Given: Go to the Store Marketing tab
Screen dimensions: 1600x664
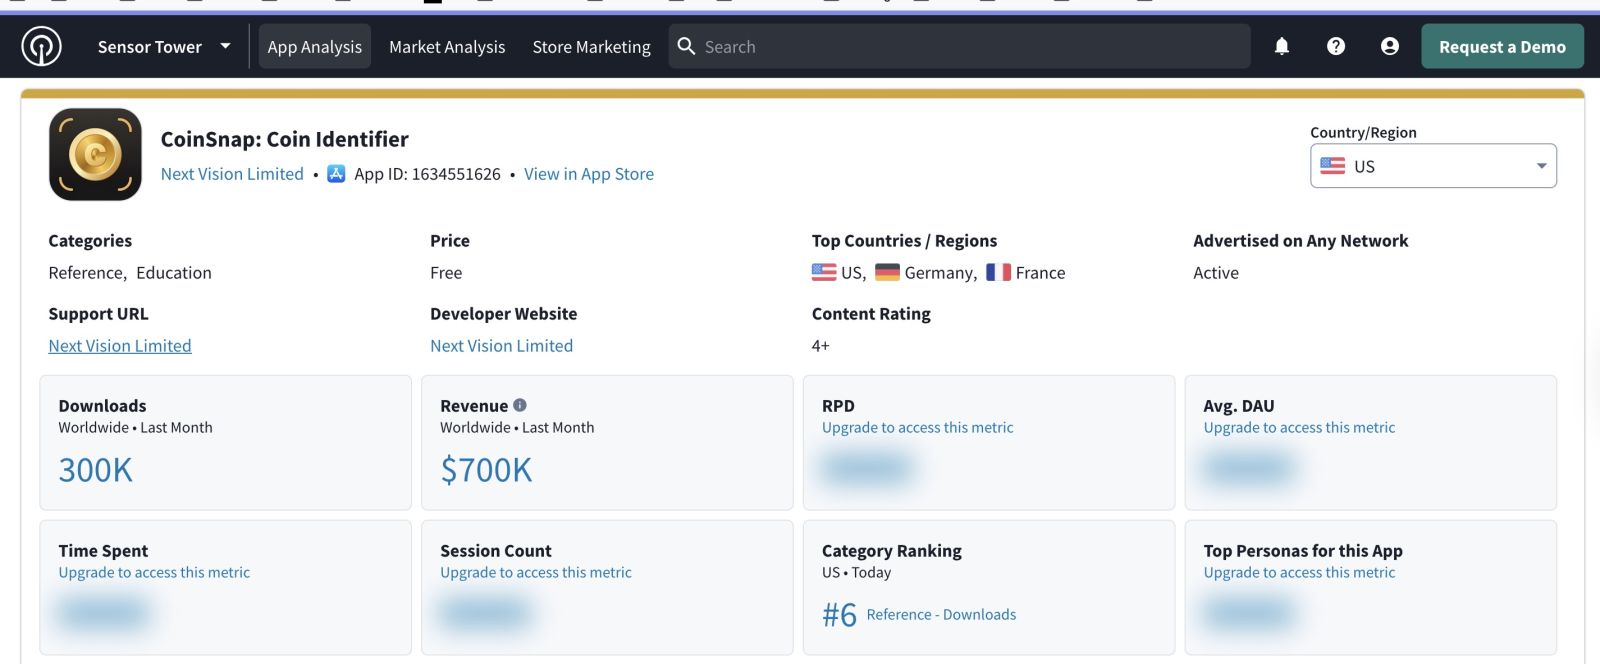Looking at the screenshot, I should click(x=591, y=47).
